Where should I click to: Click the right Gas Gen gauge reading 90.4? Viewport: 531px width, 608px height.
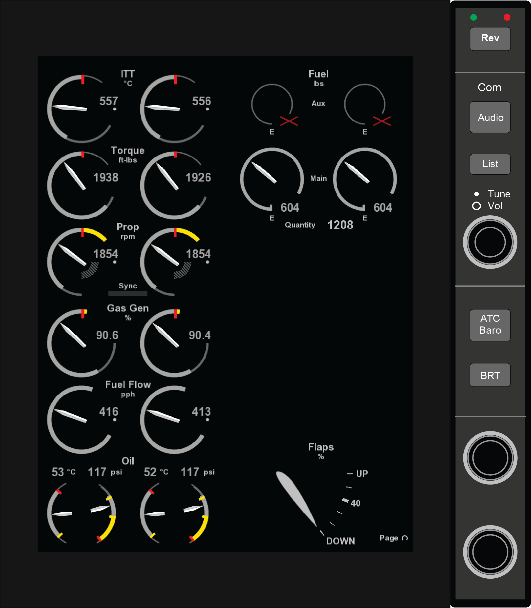(175, 343)
